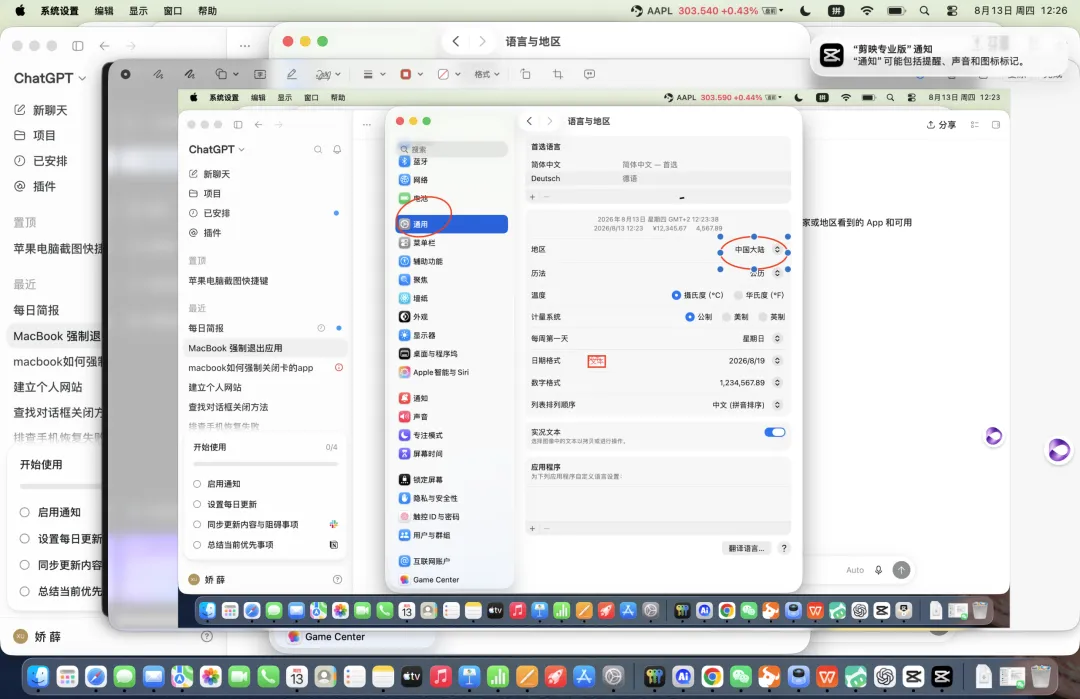Expand the AAPL stock ticker menu bar item
Viewport: 1080px width, 699px height.
pyautogui.click(x=707, y=11)
